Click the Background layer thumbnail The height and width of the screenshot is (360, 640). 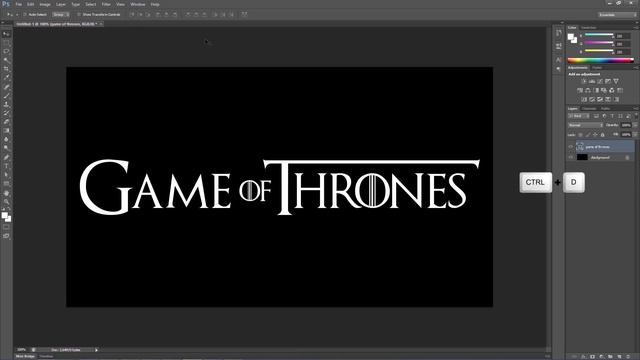click(582, 157)
